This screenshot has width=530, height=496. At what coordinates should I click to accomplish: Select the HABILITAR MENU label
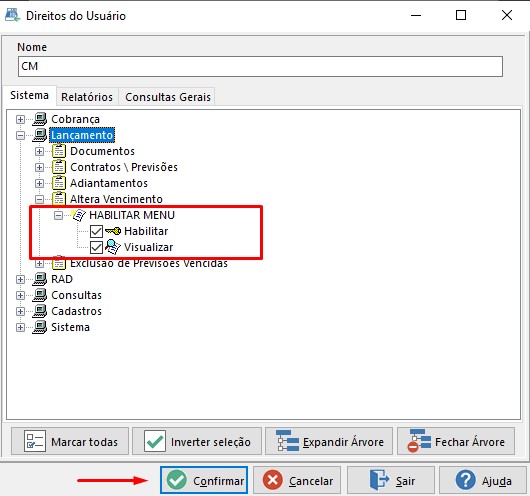[x=132, y=215]
